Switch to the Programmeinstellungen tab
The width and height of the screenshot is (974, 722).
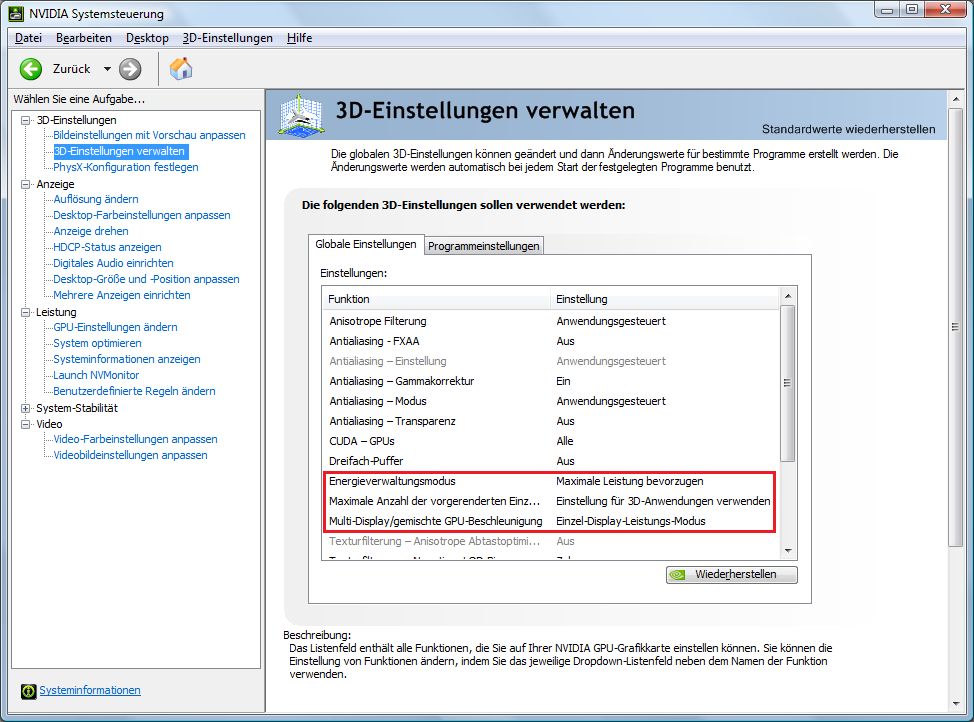pyautogui.click(x=483, y=246)
